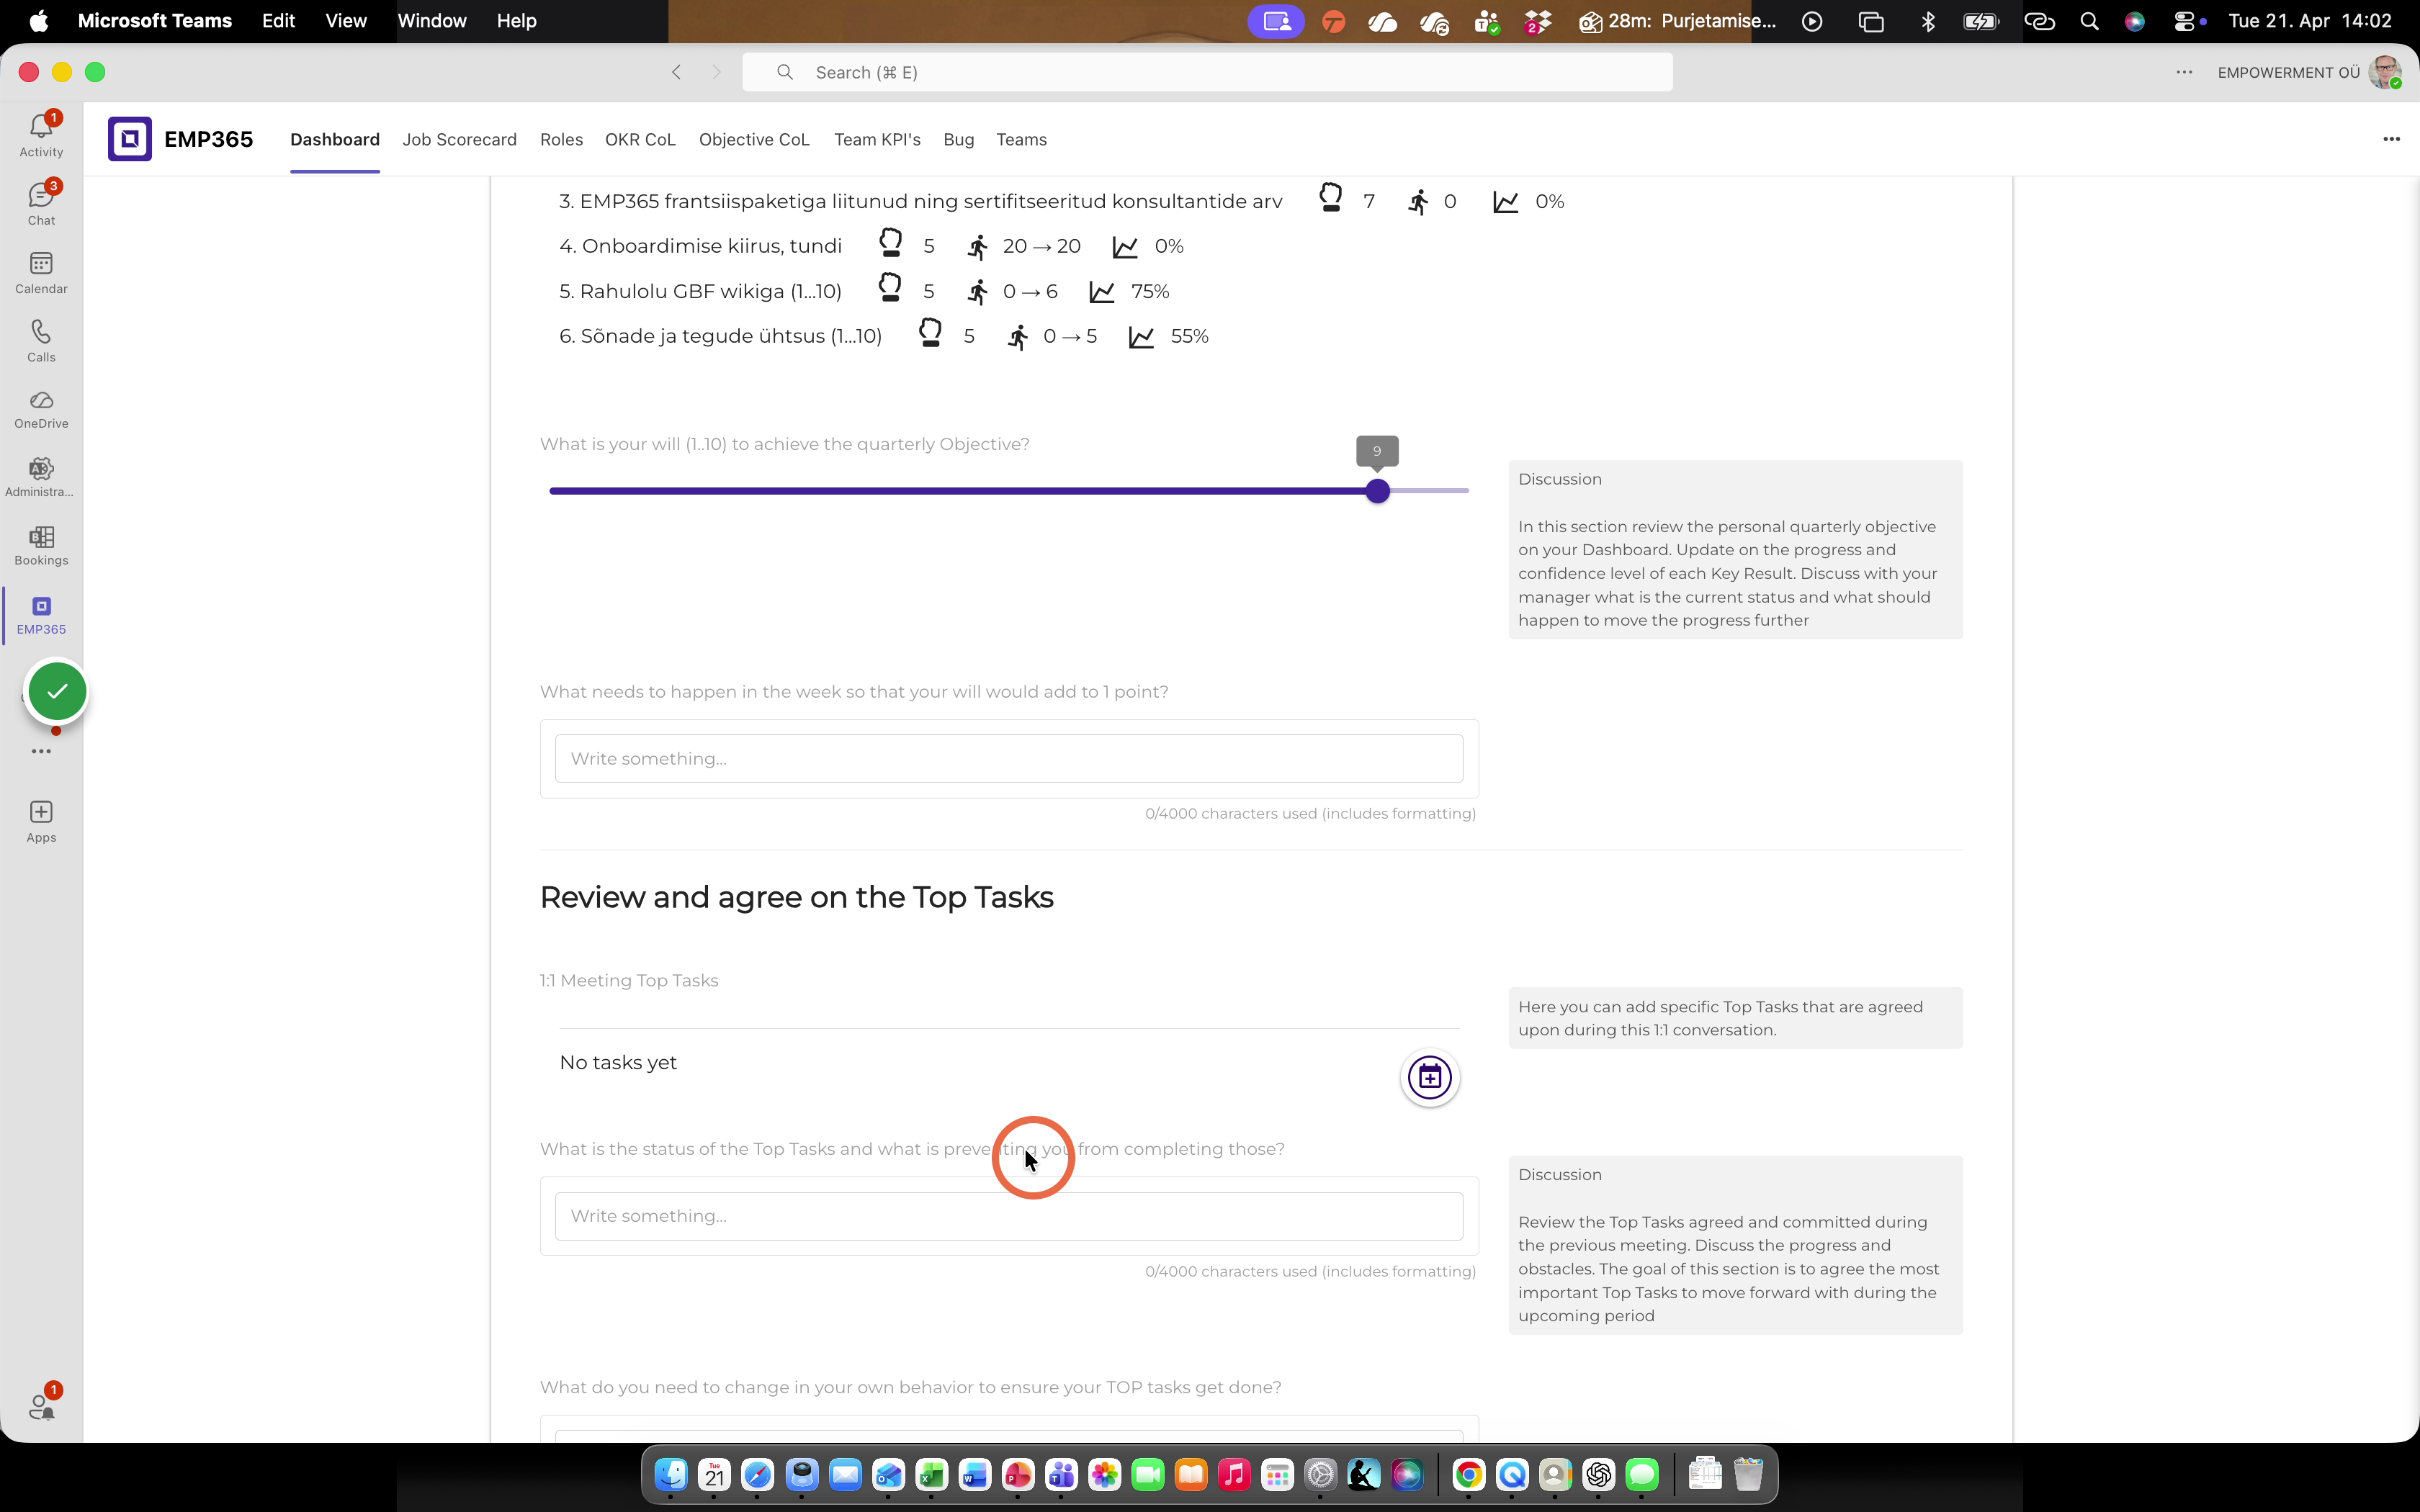Click the Dashboard tab
This screenshot has height=1512, width=2420.
point(335,139)
